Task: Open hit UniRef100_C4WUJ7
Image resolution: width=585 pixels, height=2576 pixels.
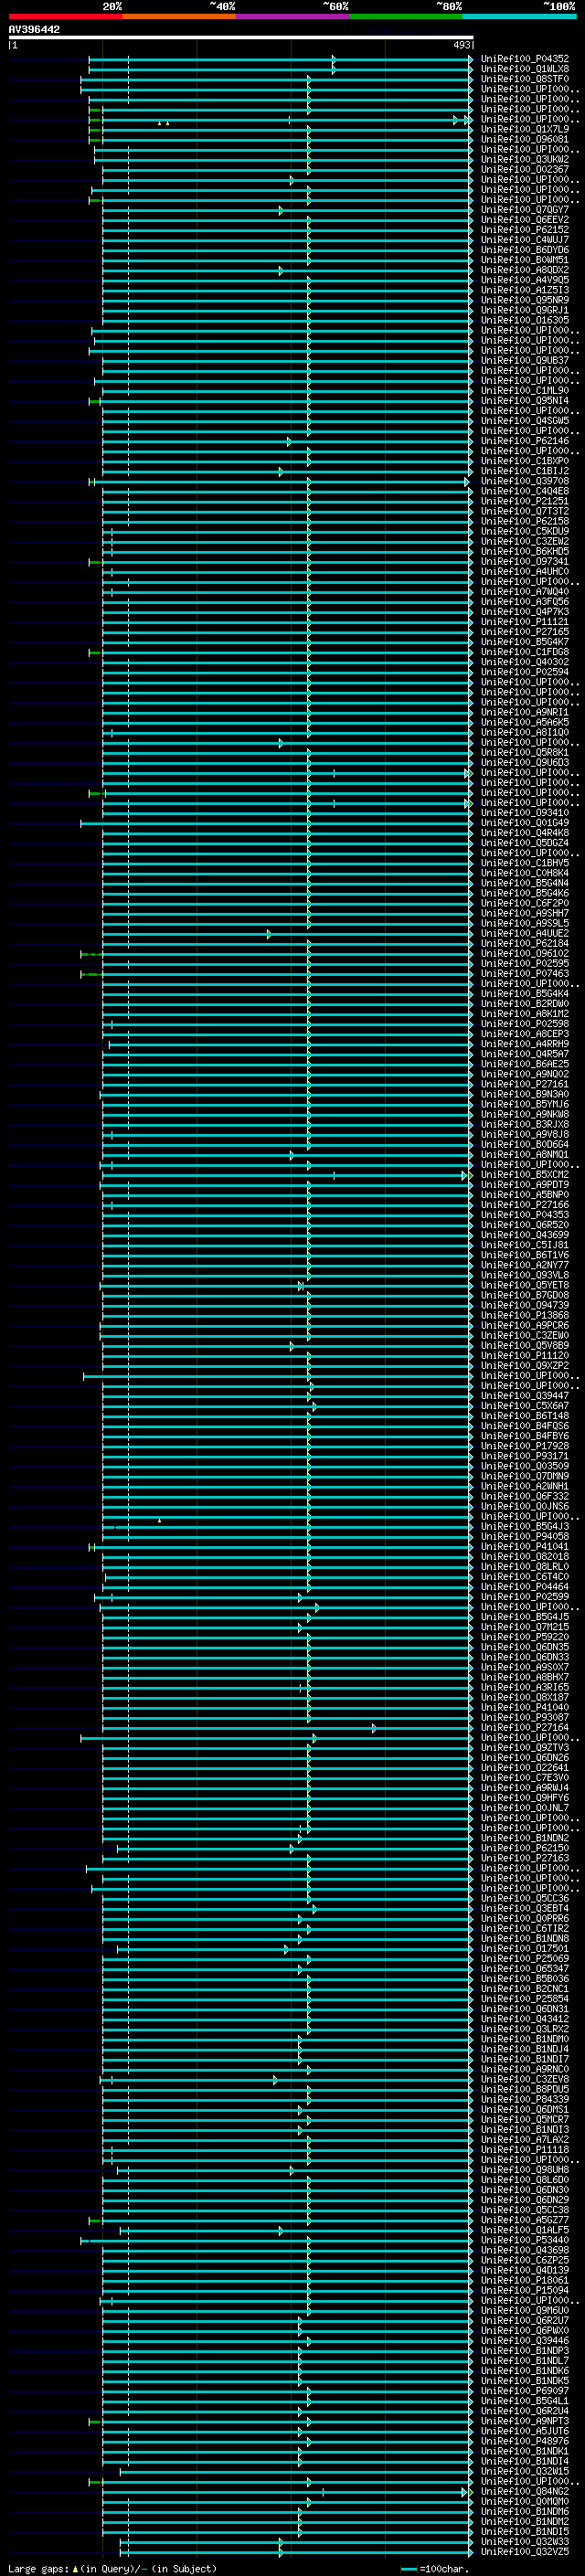Action: pyautogui.click(x=525, y=240)
